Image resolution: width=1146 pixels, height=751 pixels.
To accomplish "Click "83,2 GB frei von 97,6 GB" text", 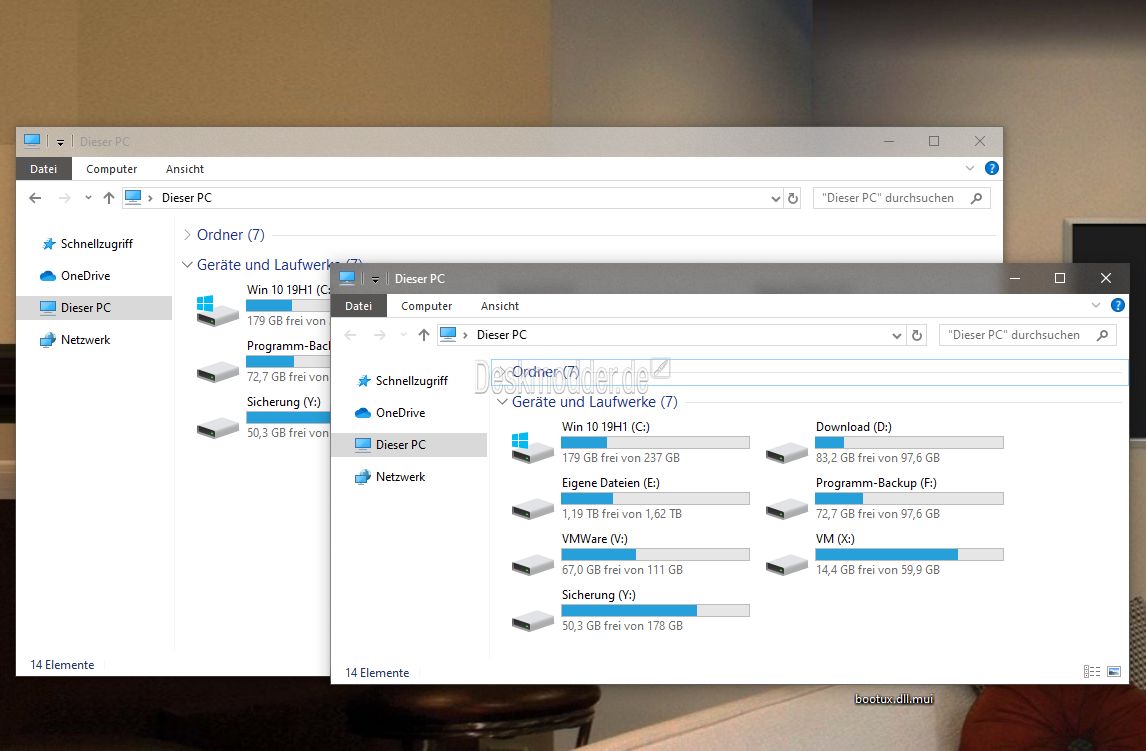I will (x=878, y=458).
